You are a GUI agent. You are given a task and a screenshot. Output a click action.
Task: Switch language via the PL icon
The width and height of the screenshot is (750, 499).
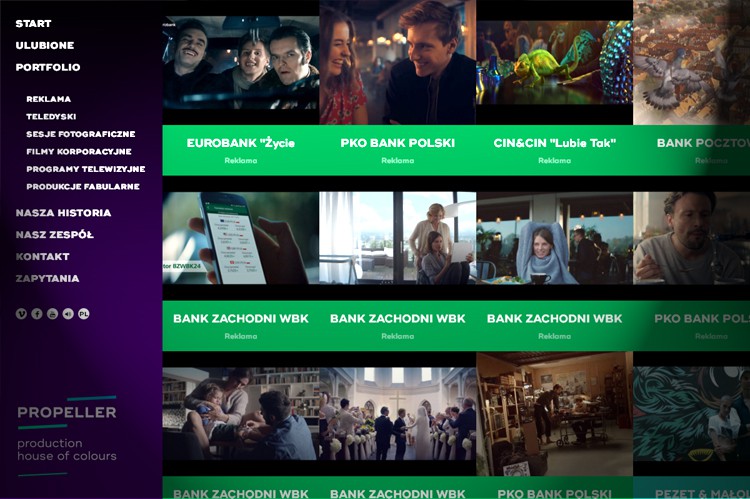click(84, 314)
